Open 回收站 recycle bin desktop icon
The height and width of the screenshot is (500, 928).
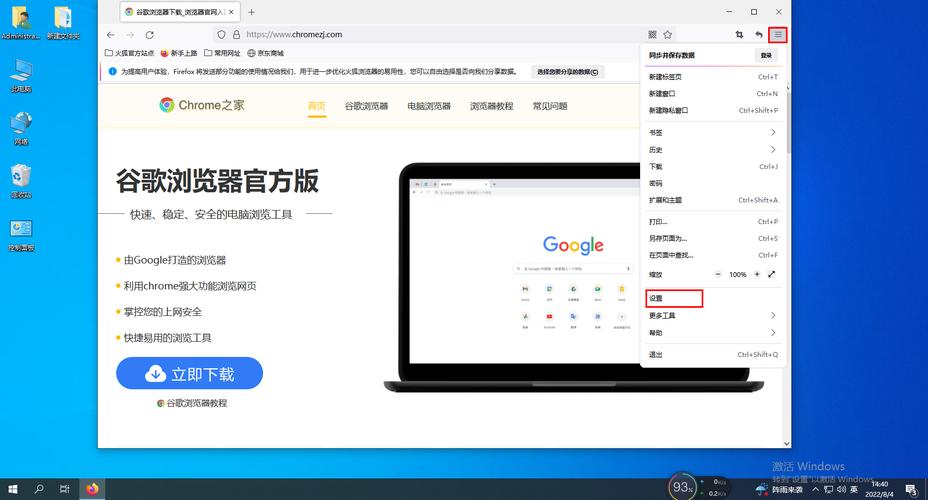point(21,181)
